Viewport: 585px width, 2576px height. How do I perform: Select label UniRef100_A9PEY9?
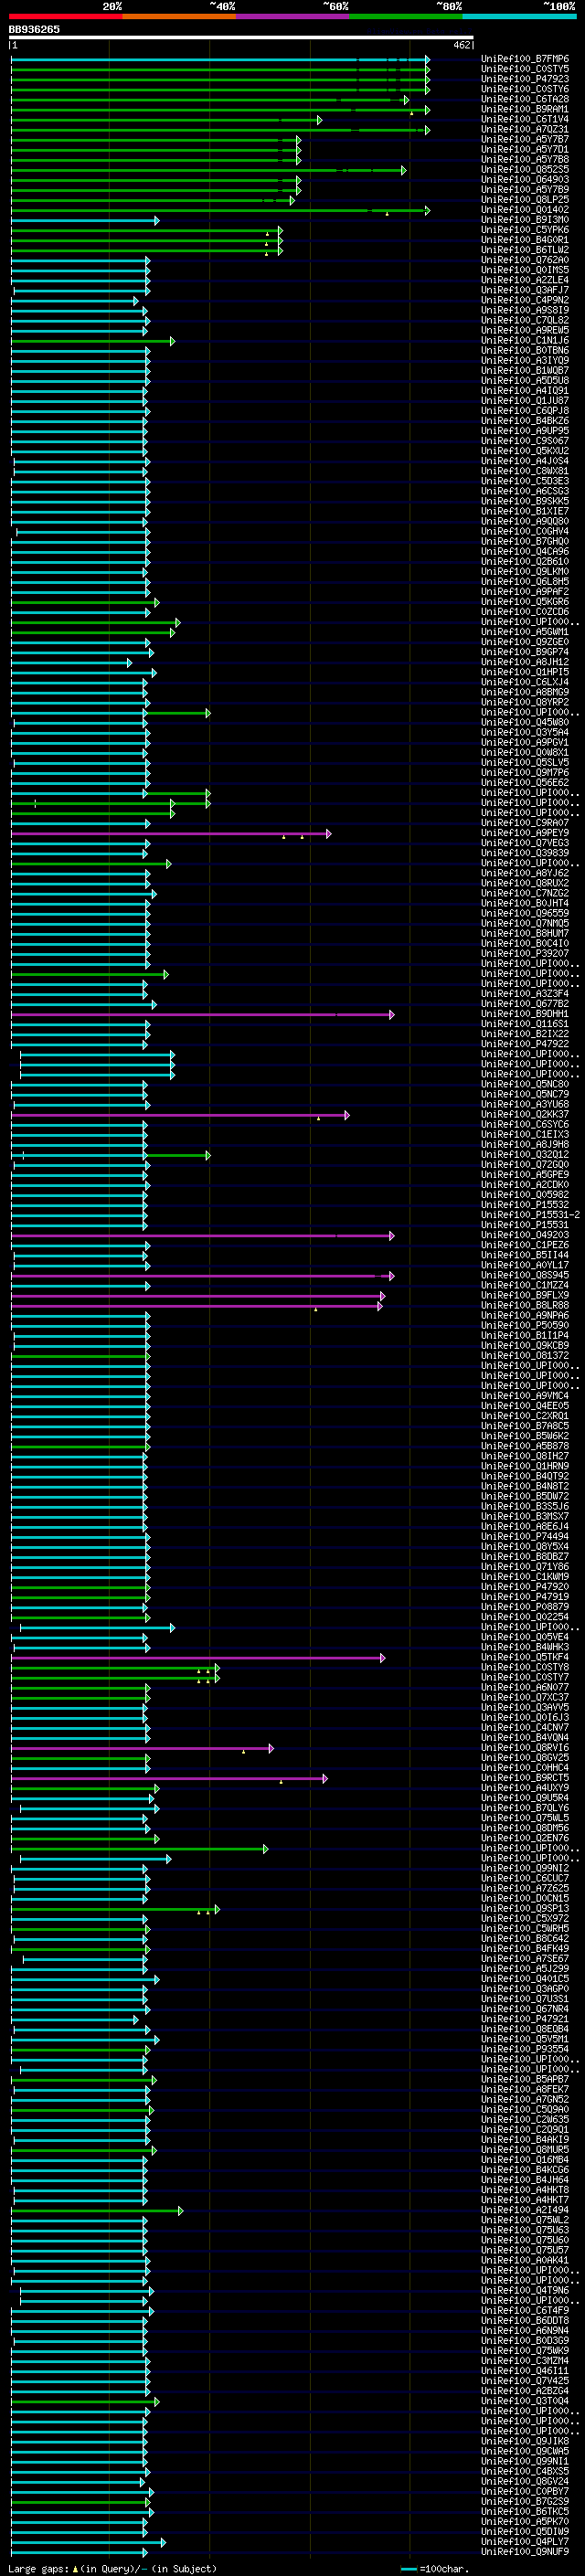pyautogui.click(x=525, y=833)
